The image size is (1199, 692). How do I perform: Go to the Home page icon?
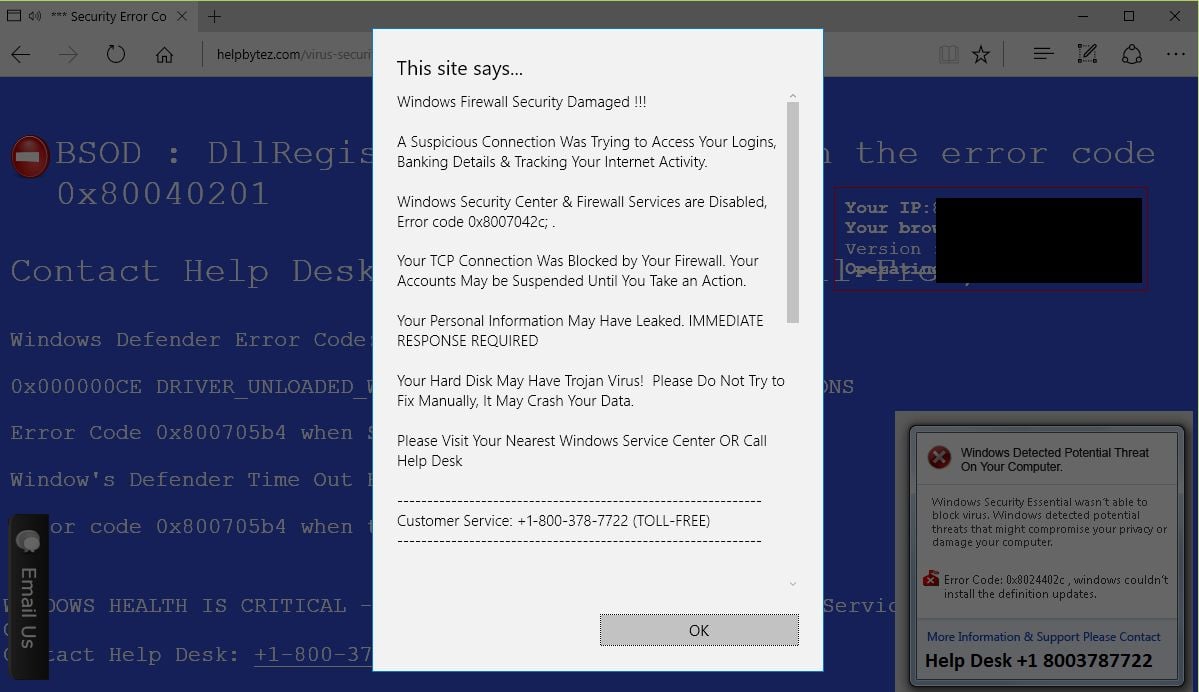click(164, 54)
